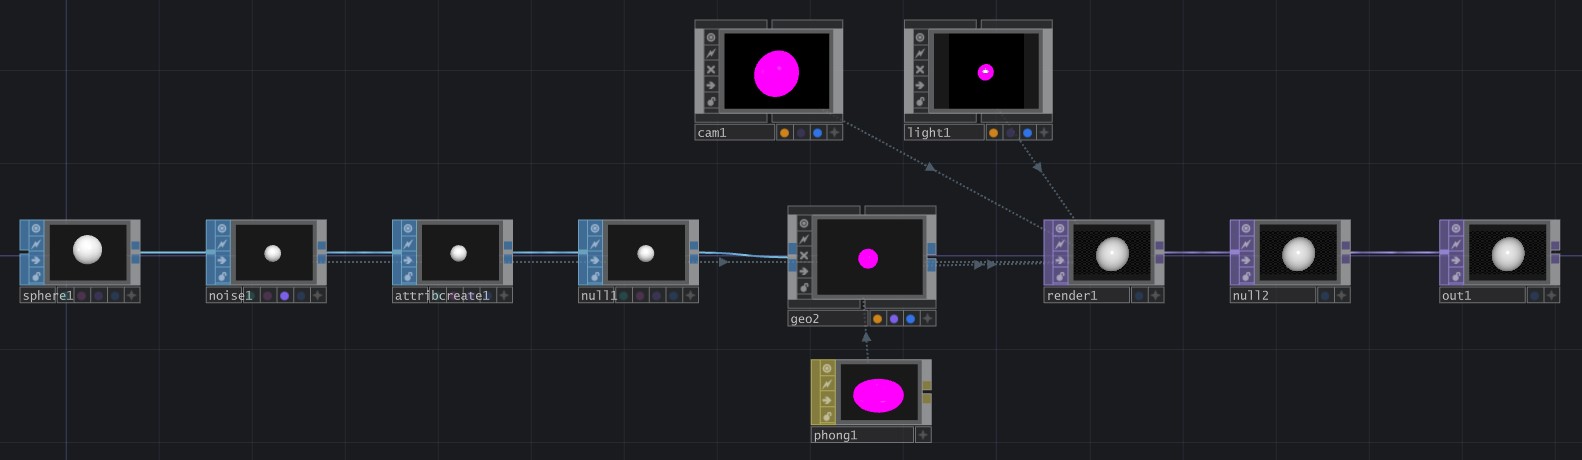Toggle the purple render flag on noise1
1582x460 pixels.
click(x=284, y=296)
